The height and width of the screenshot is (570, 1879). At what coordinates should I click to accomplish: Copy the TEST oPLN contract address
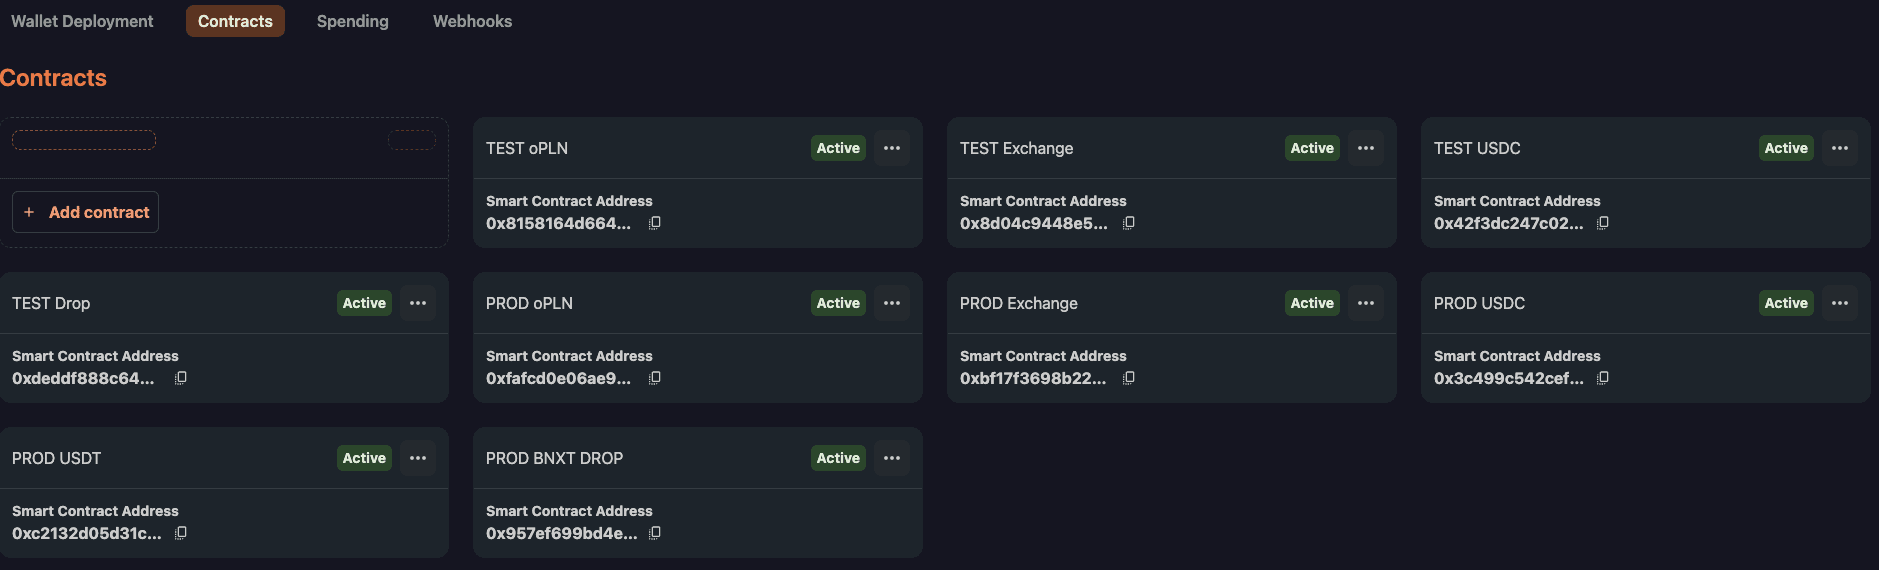coord(655,223)
